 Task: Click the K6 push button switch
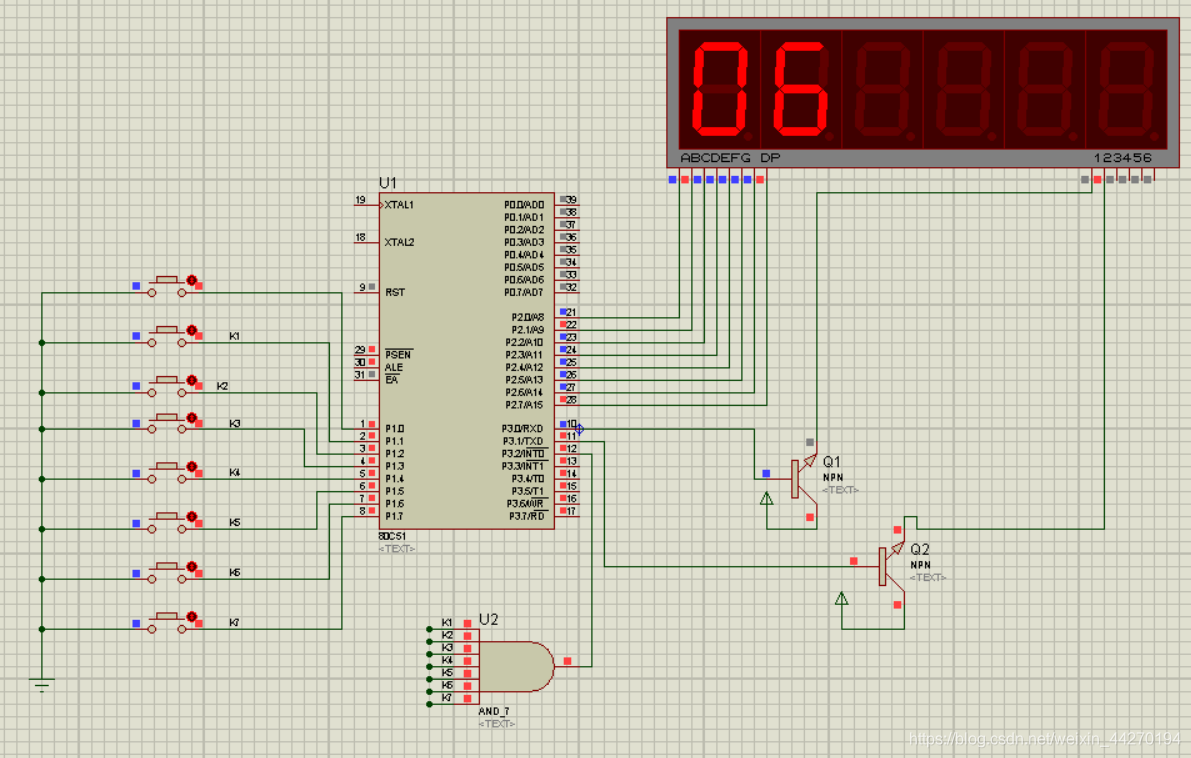(x=167, y=572)
